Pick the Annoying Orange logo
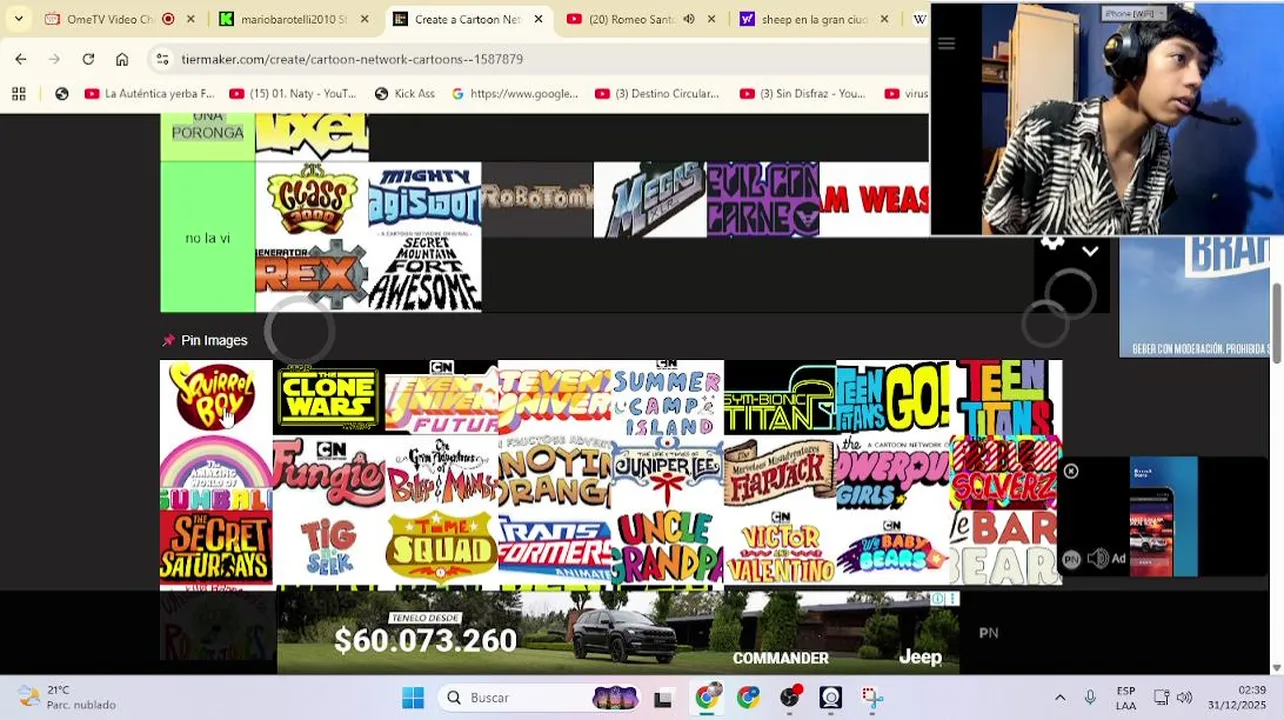The height and width of the screenshot is (720, 1284). click(554, 472)
